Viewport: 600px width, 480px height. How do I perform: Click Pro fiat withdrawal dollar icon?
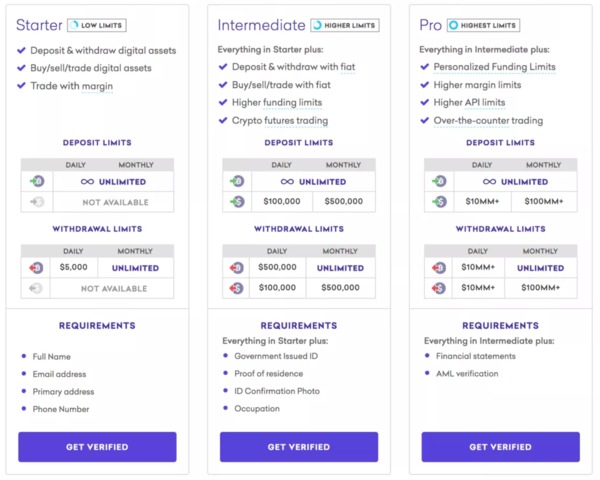click(x=439, y=288)
